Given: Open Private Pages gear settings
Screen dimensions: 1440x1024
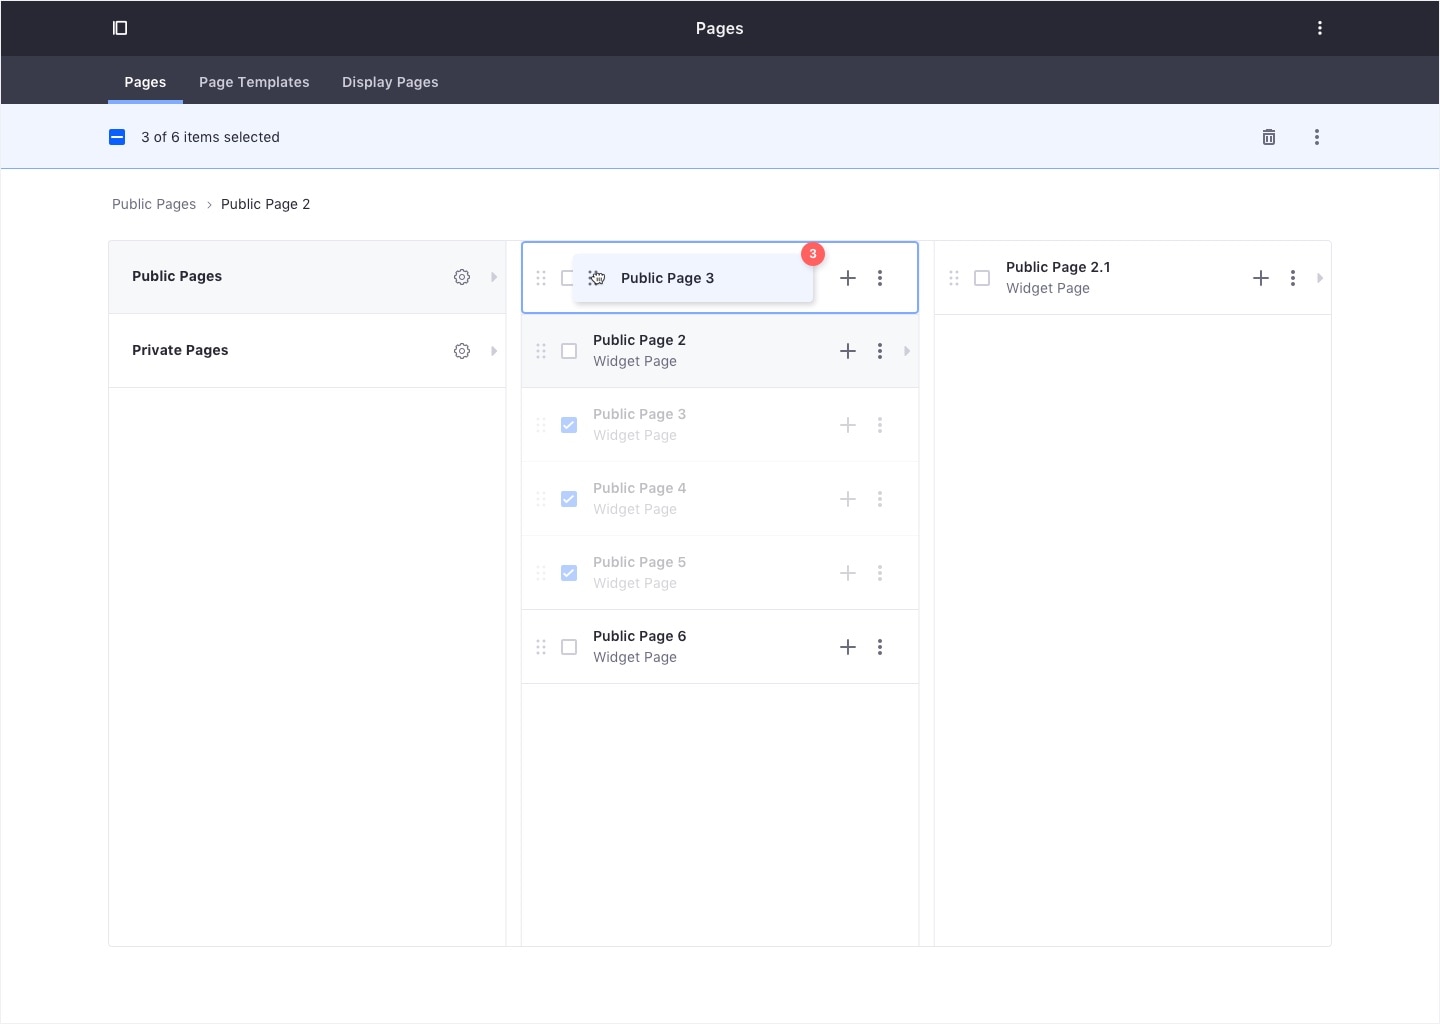Looking at the screenshot, I should coord(461,351).
